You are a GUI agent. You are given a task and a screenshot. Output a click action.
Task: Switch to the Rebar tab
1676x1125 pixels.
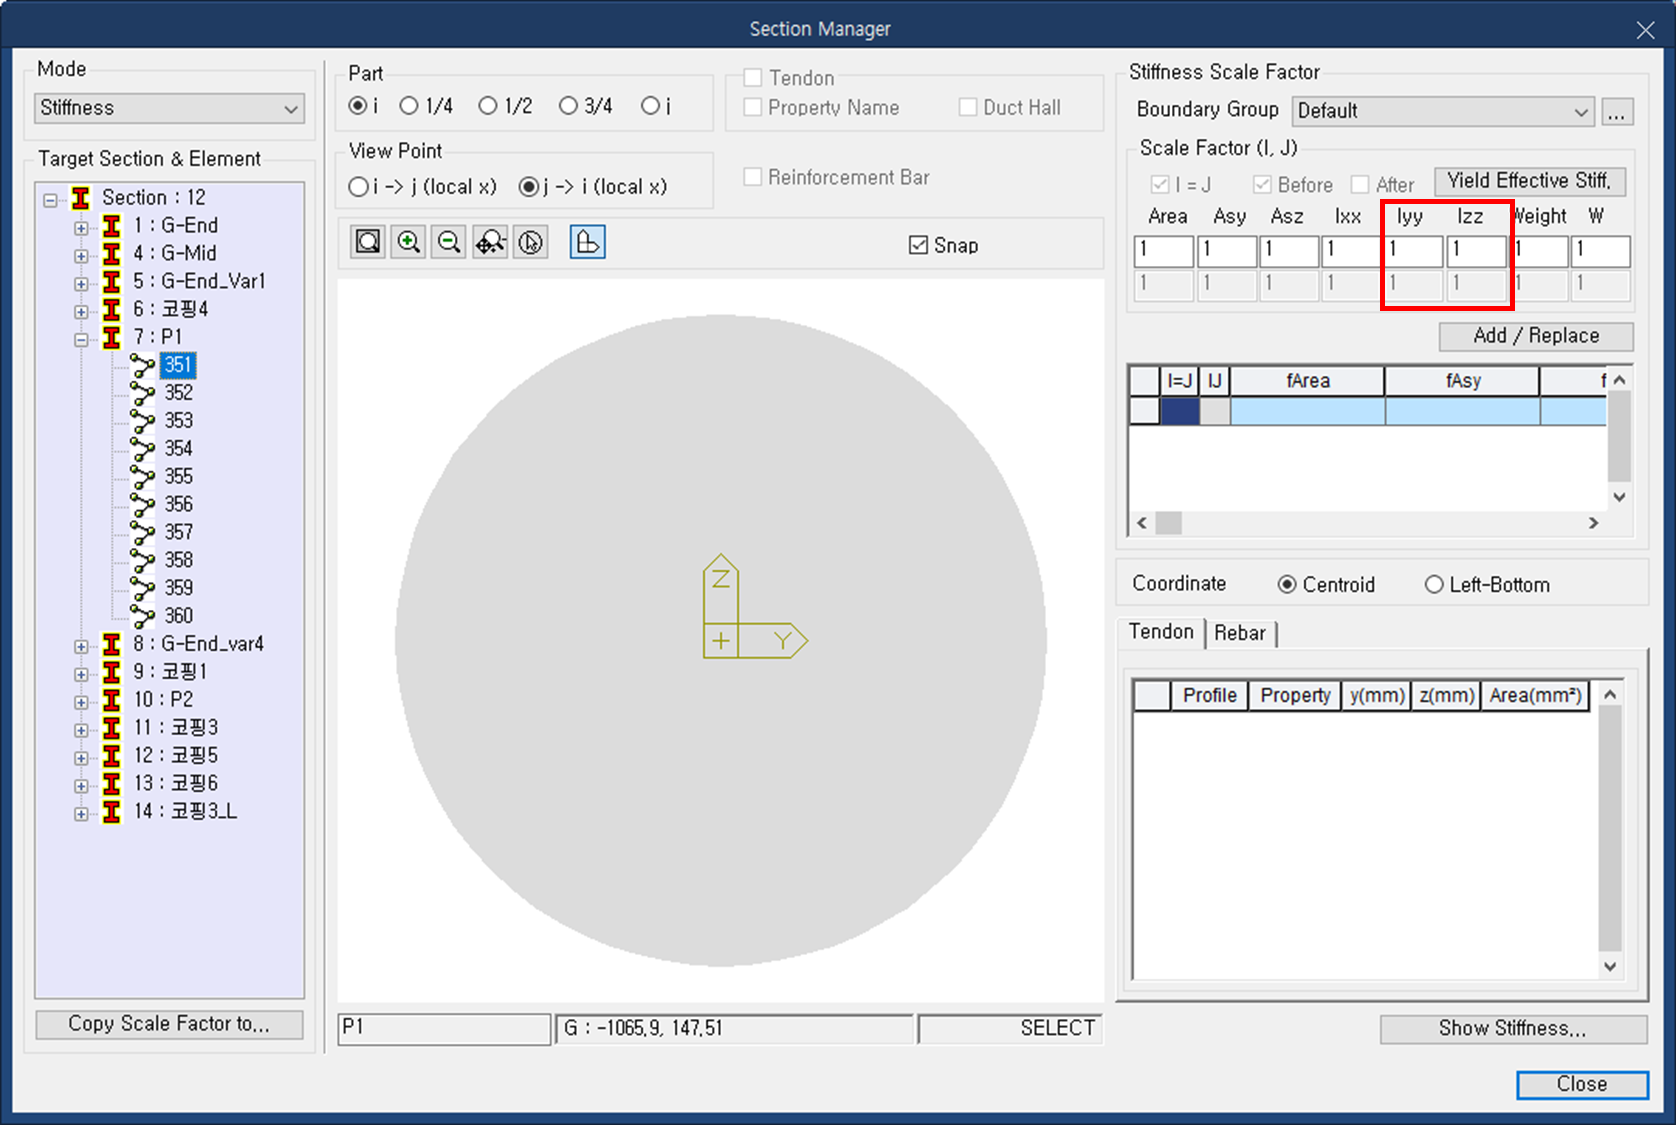[x=1240, y=633]
